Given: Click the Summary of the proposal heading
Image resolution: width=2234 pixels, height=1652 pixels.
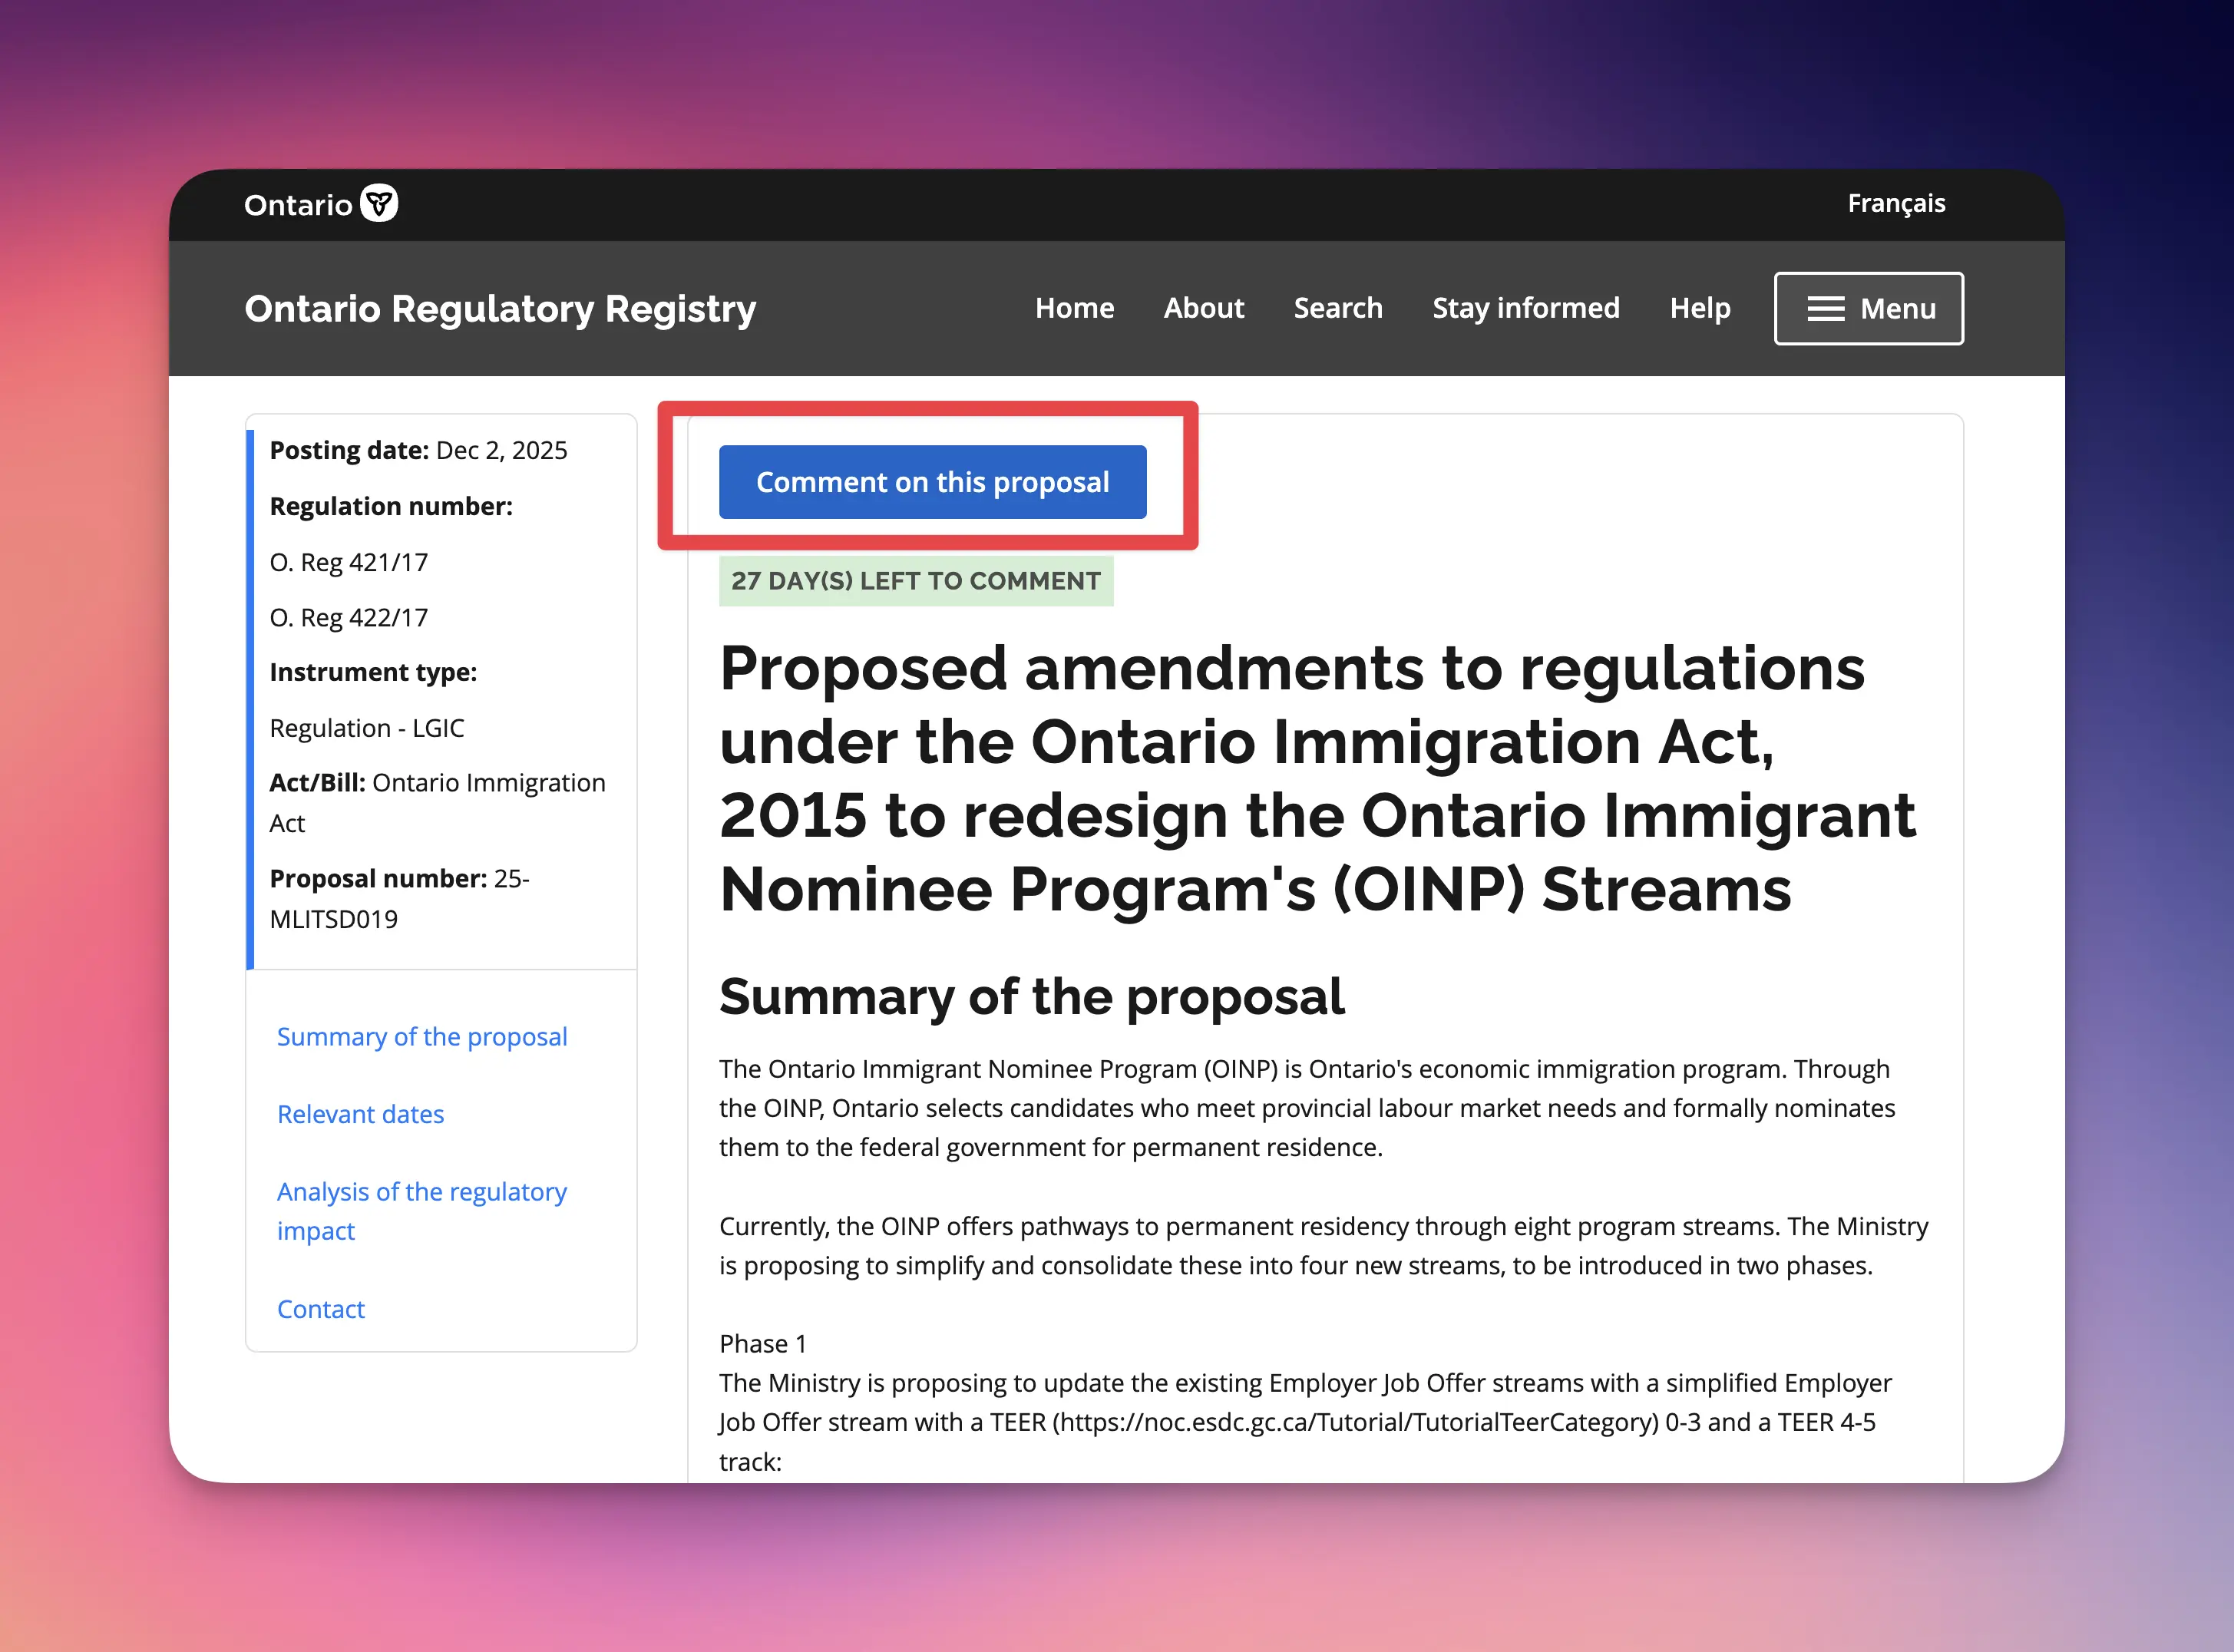Looking at the screenshot, I should pyautogui.click(x=1031, y=995).
